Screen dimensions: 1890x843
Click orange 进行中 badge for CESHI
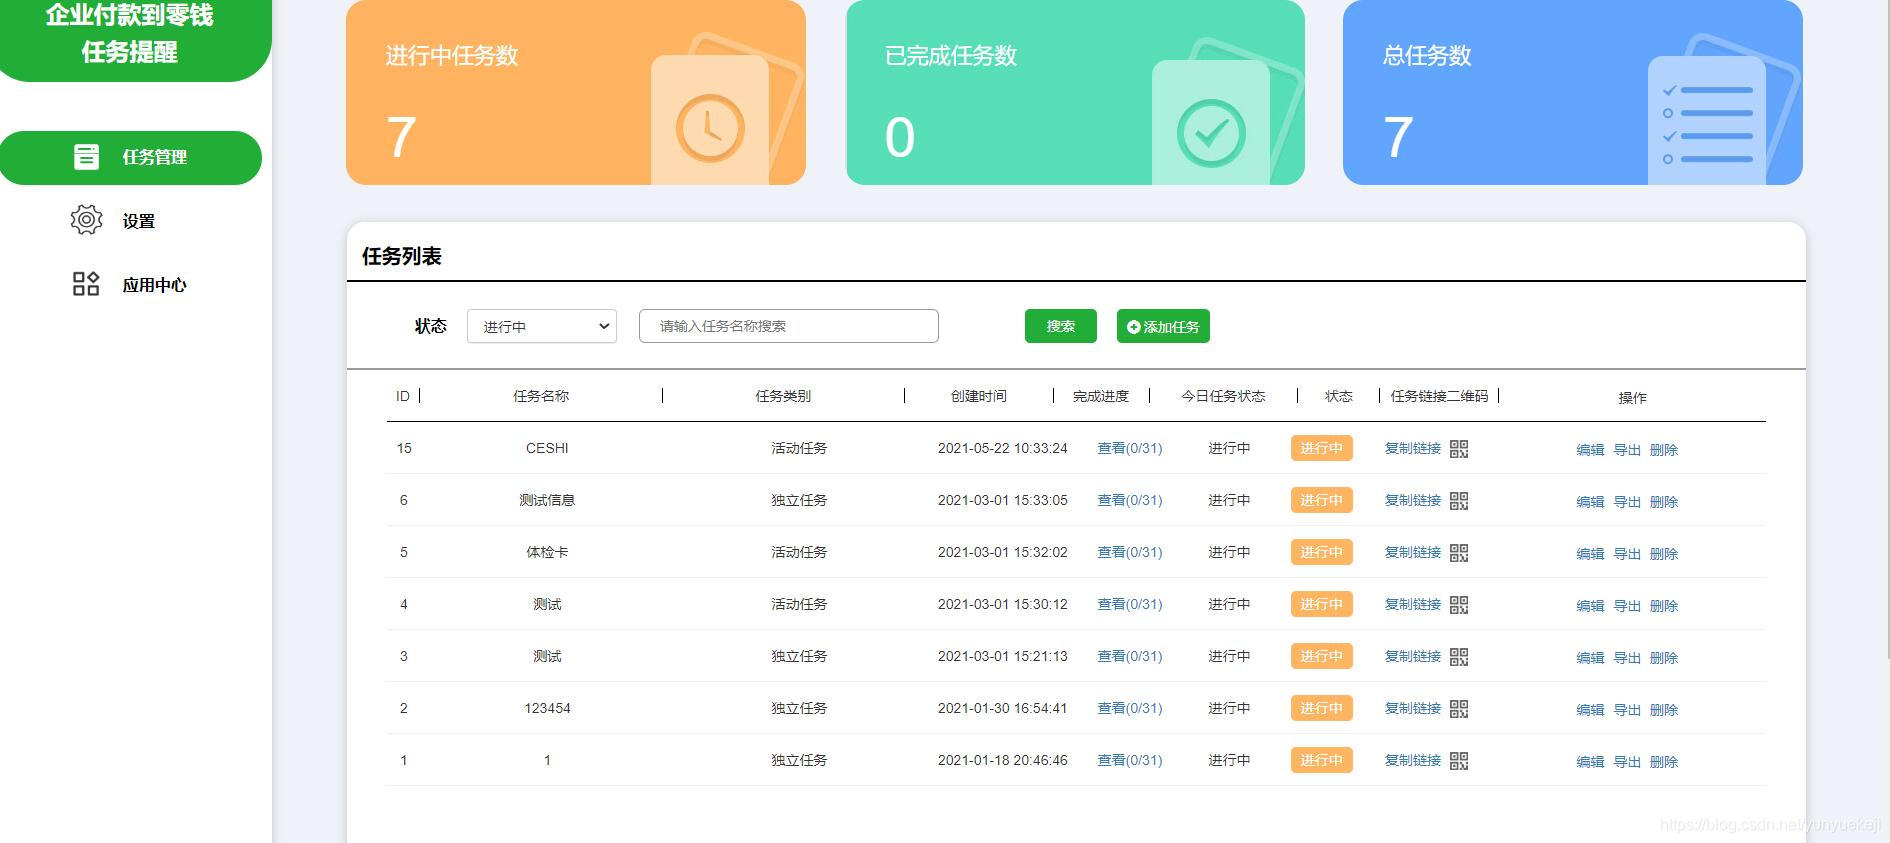1322,448
